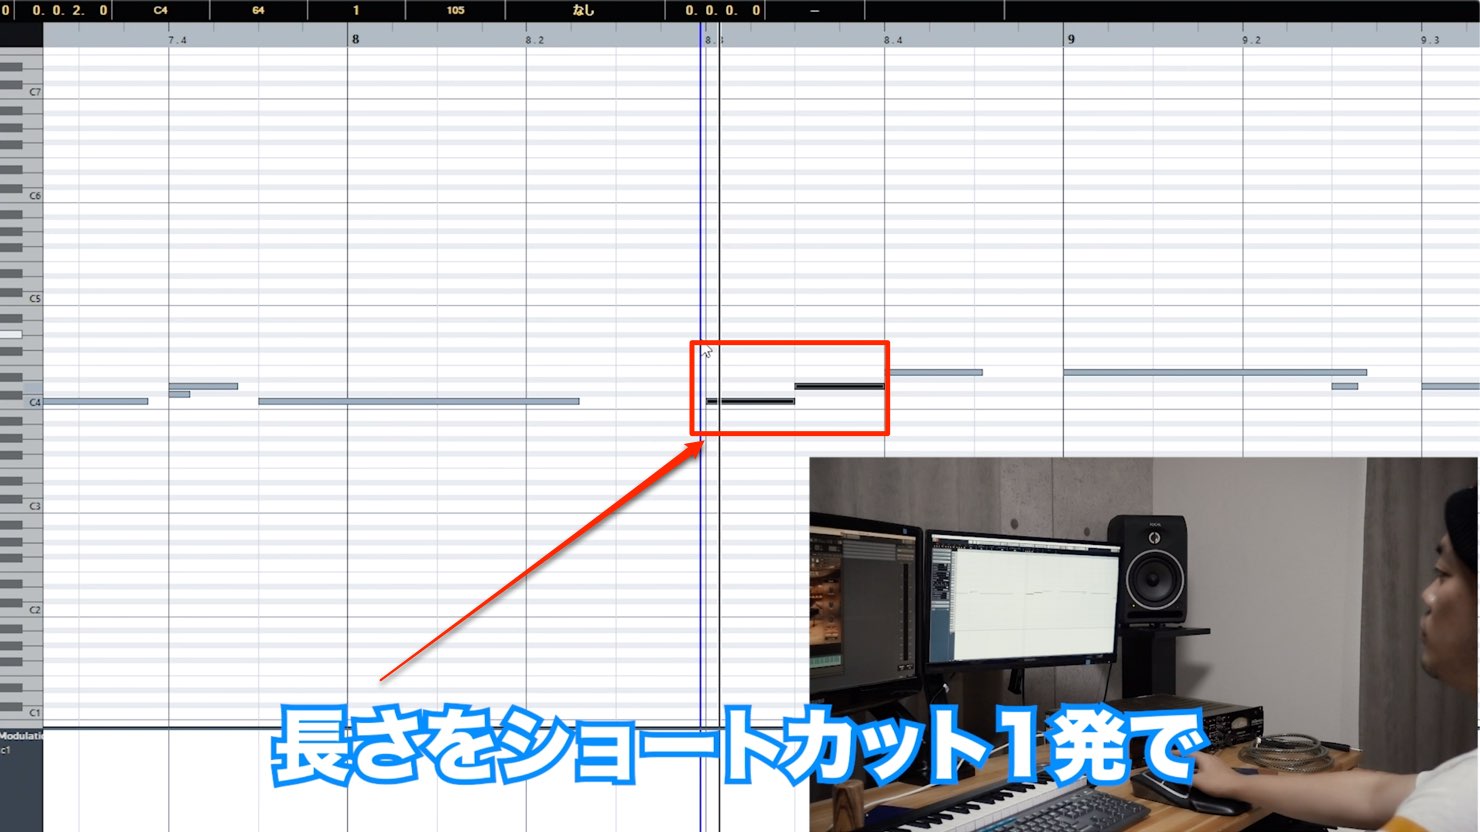Screen dimensions: 1480x832
Task: Select the C4 note ending before 7.4
Action: tap(96, 401)
